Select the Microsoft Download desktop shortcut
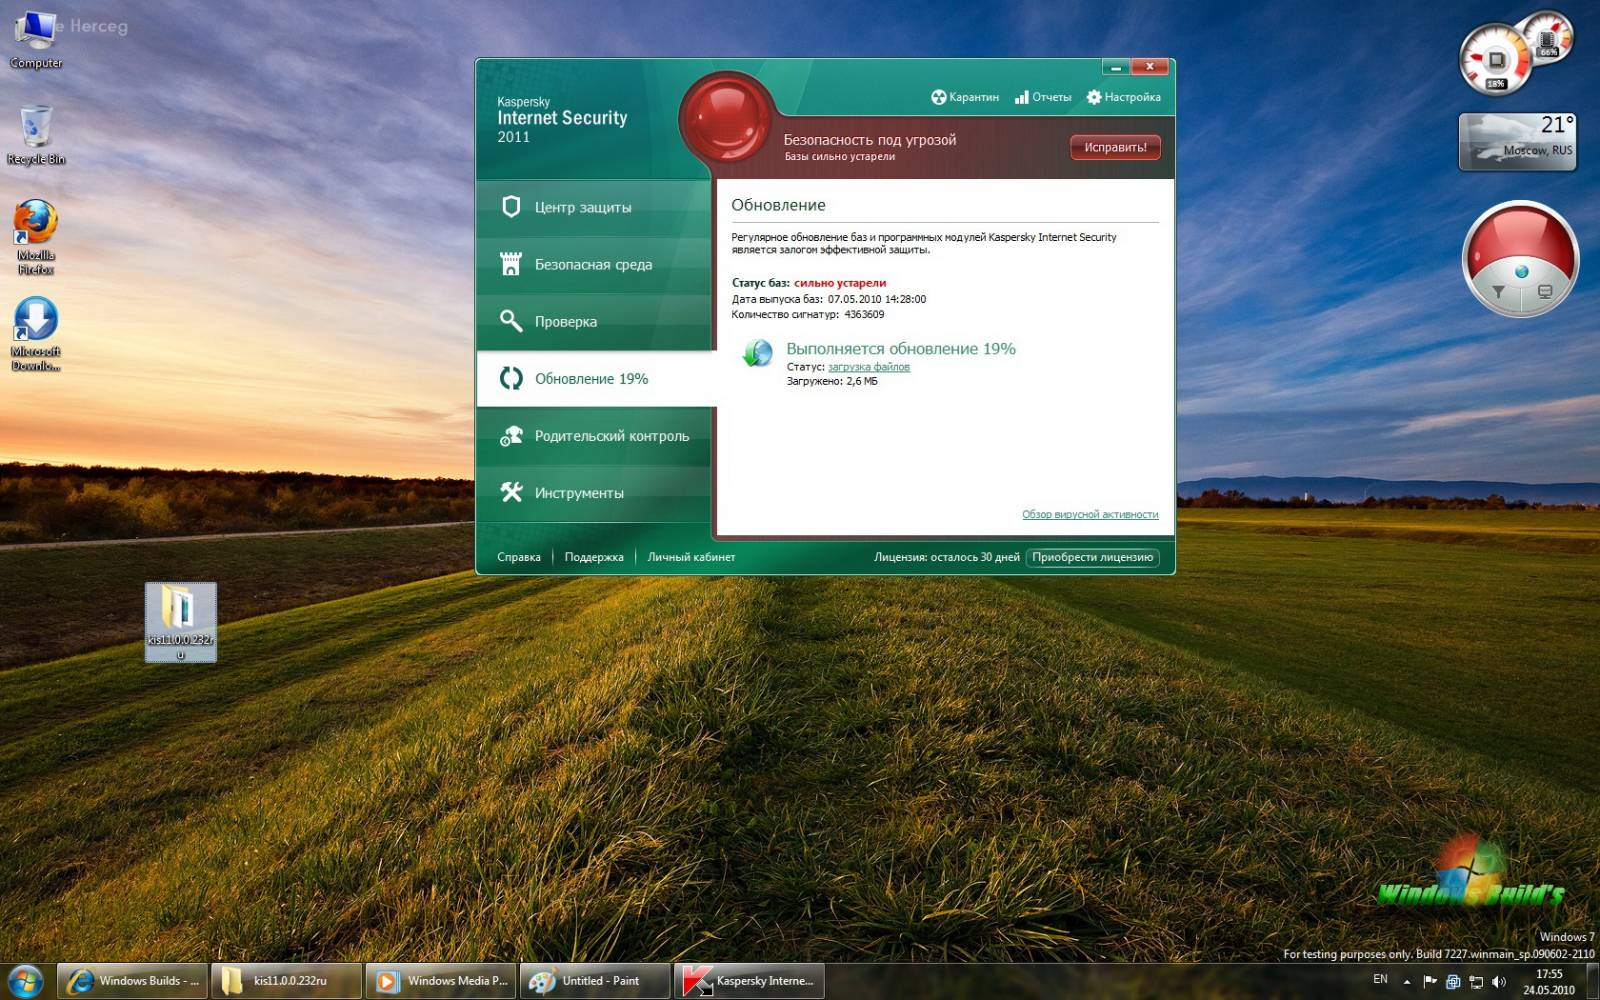1600x1000 pixels. tap(36, 334)
